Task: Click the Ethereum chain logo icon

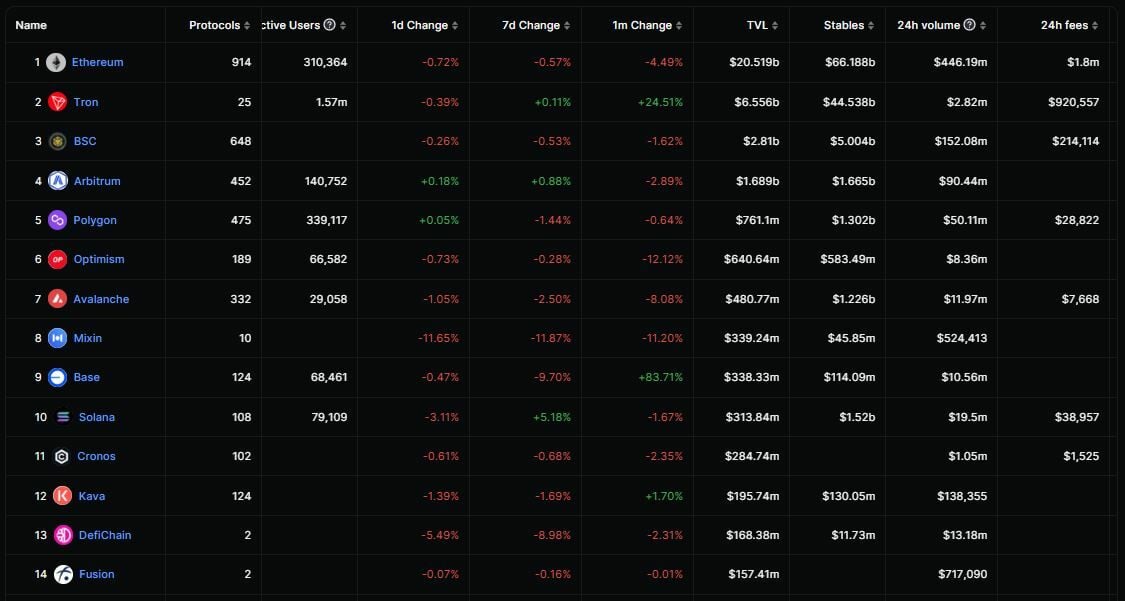Action: (x=56, y=62)
